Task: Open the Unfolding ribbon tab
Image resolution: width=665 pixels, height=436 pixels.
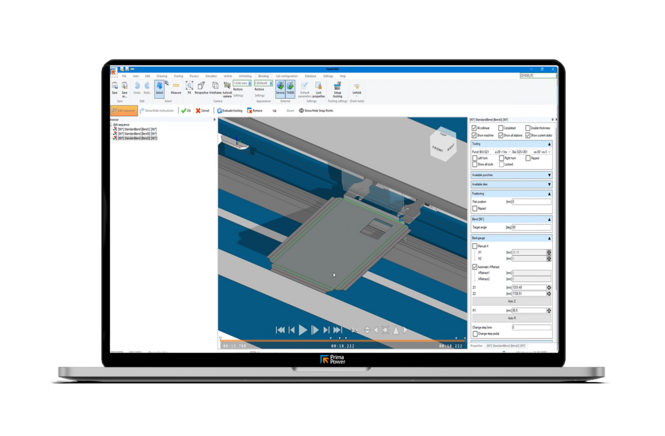Action: (x=245, y=76)
